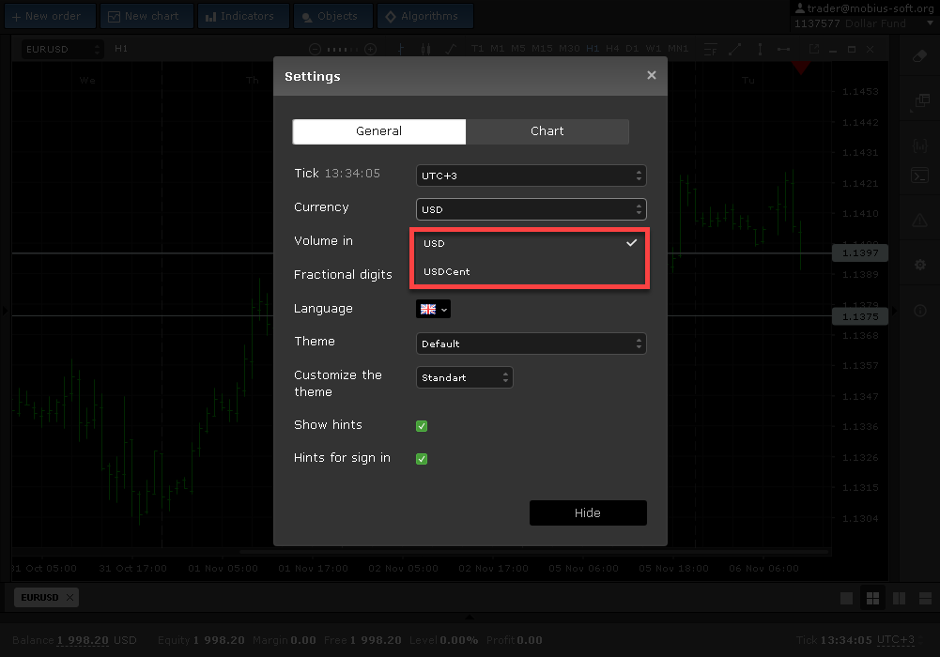
Task: Select the horizontal line drawing tool
Action: pyautogui.click(x=784, y=49)
